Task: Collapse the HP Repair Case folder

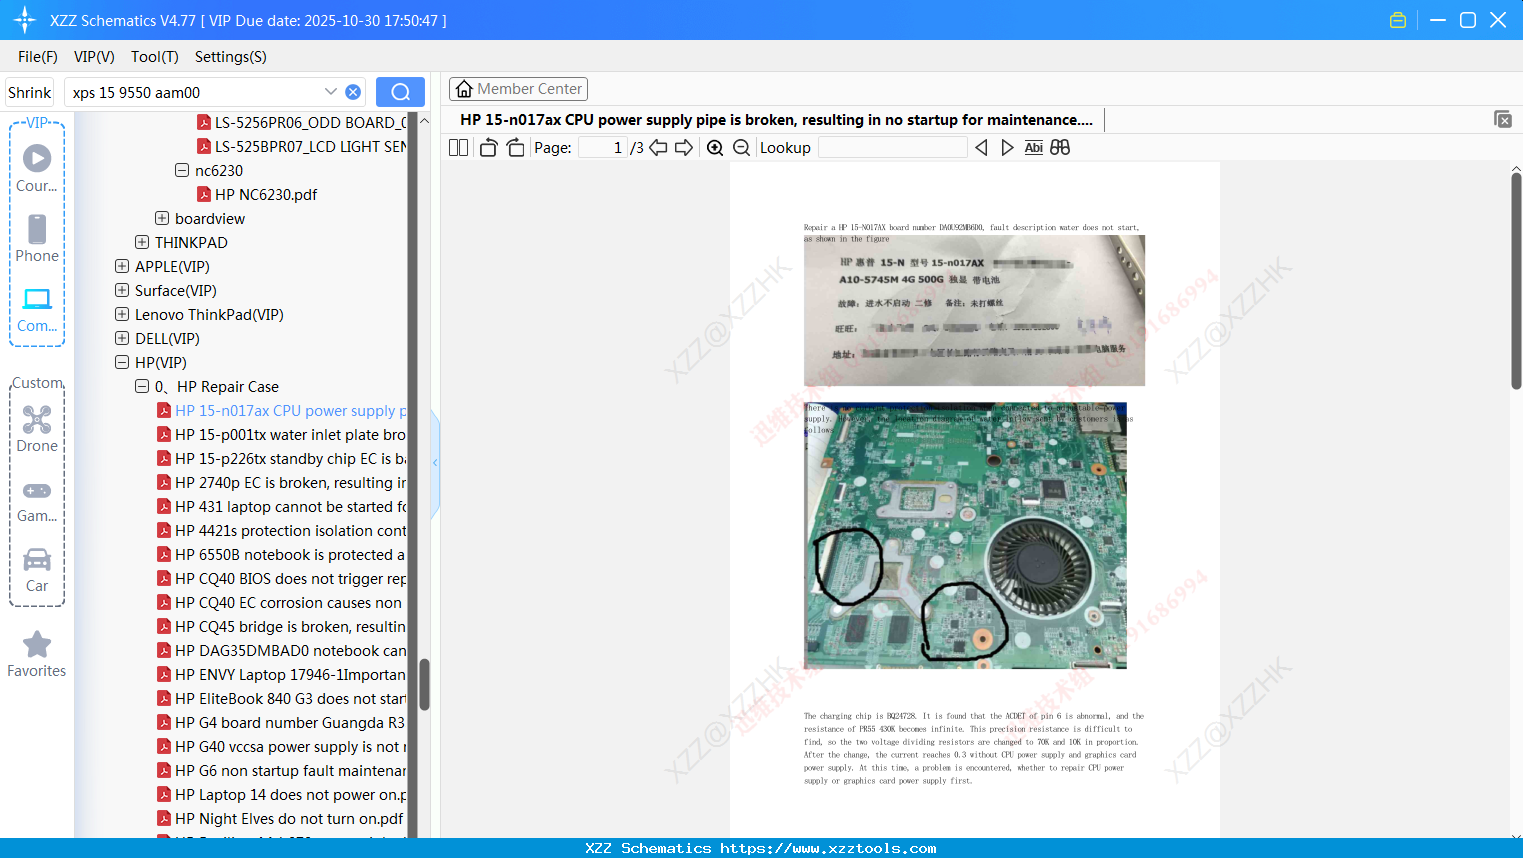Action: tap(142, 386)
